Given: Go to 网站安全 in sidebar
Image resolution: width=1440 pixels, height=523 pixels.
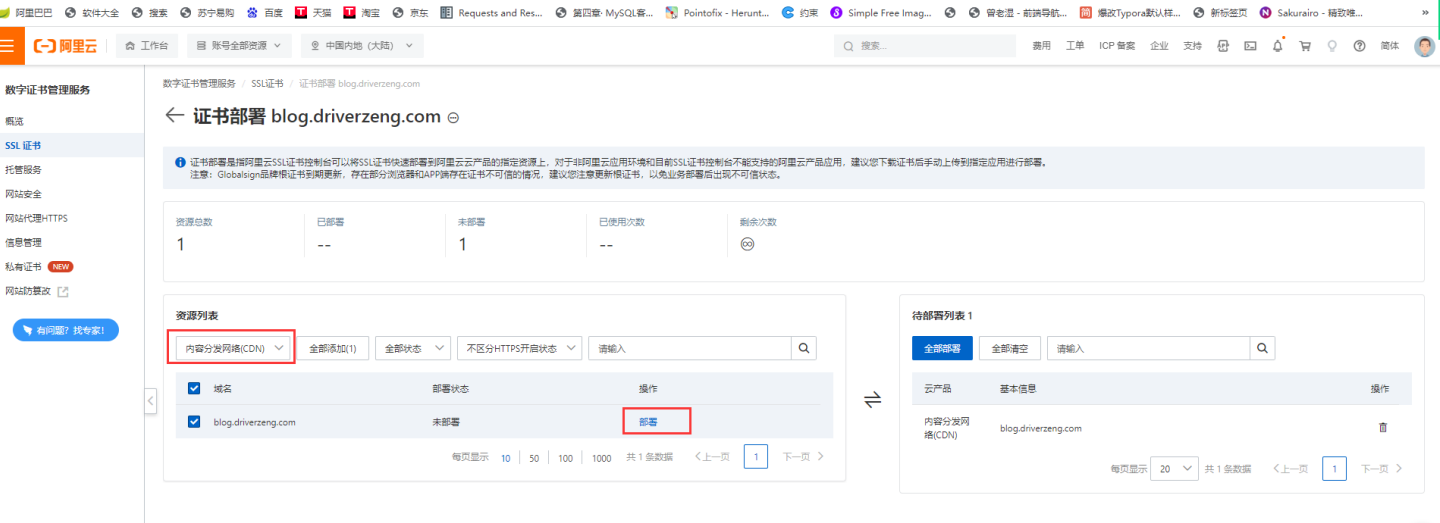Looking at the screenshot, I should point(23,194).
